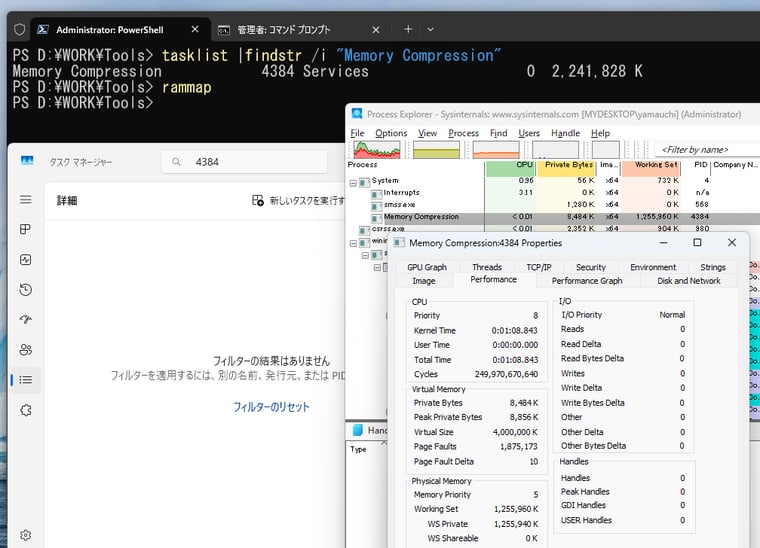Sort by PID column header
Screen dimensions: 760x548
(x=696, y=165)
